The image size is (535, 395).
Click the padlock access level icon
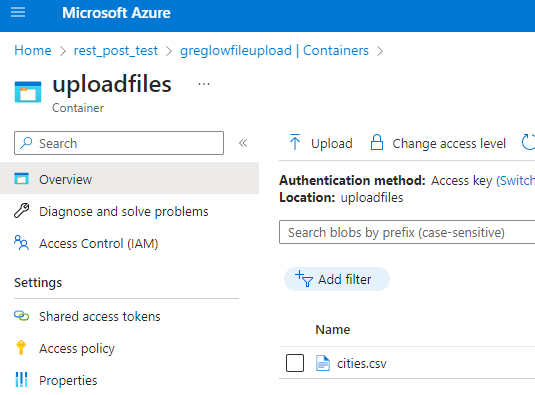coord(377,142)
